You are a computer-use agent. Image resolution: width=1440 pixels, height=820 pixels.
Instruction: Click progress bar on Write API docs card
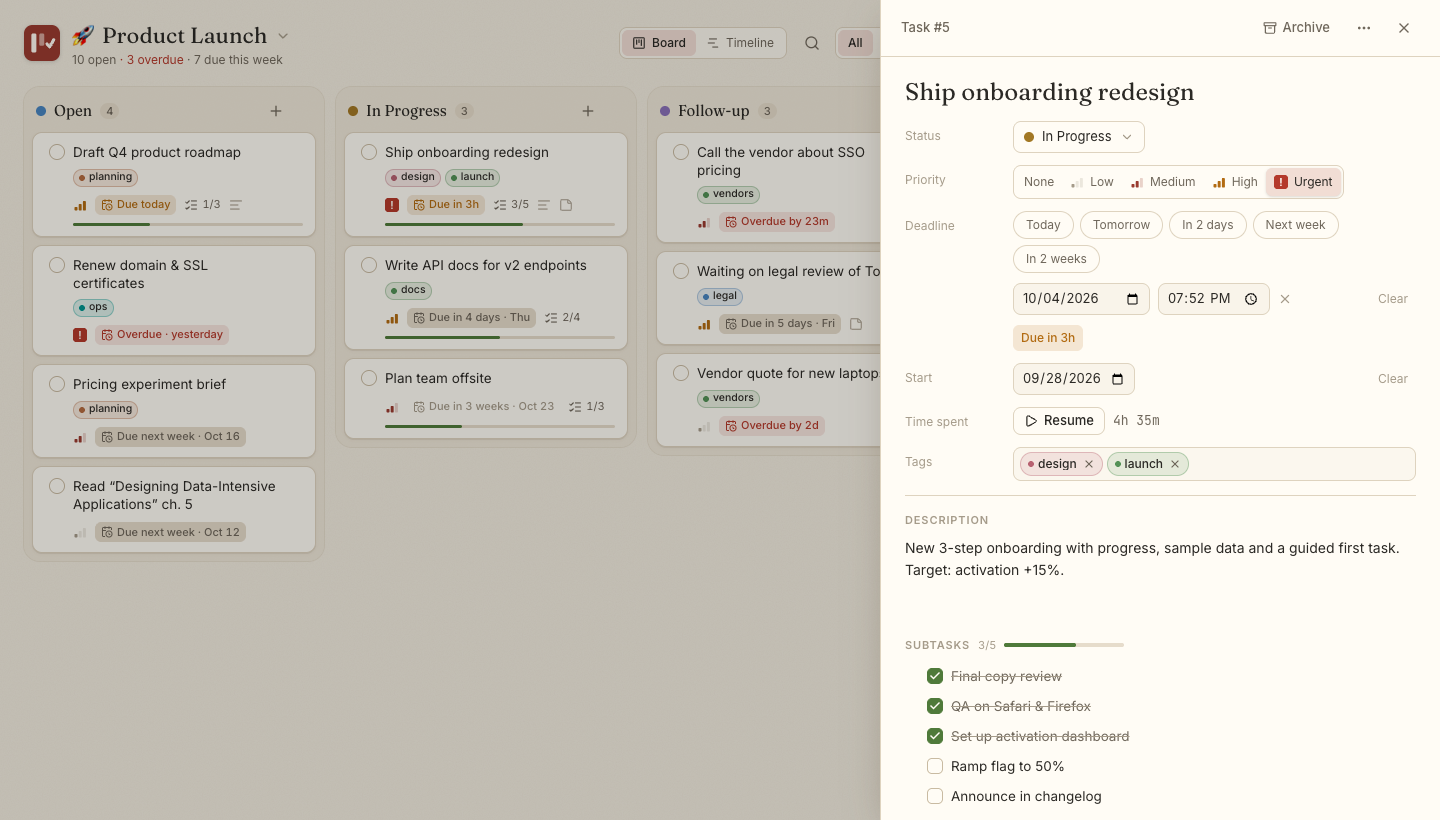[500, 337]
